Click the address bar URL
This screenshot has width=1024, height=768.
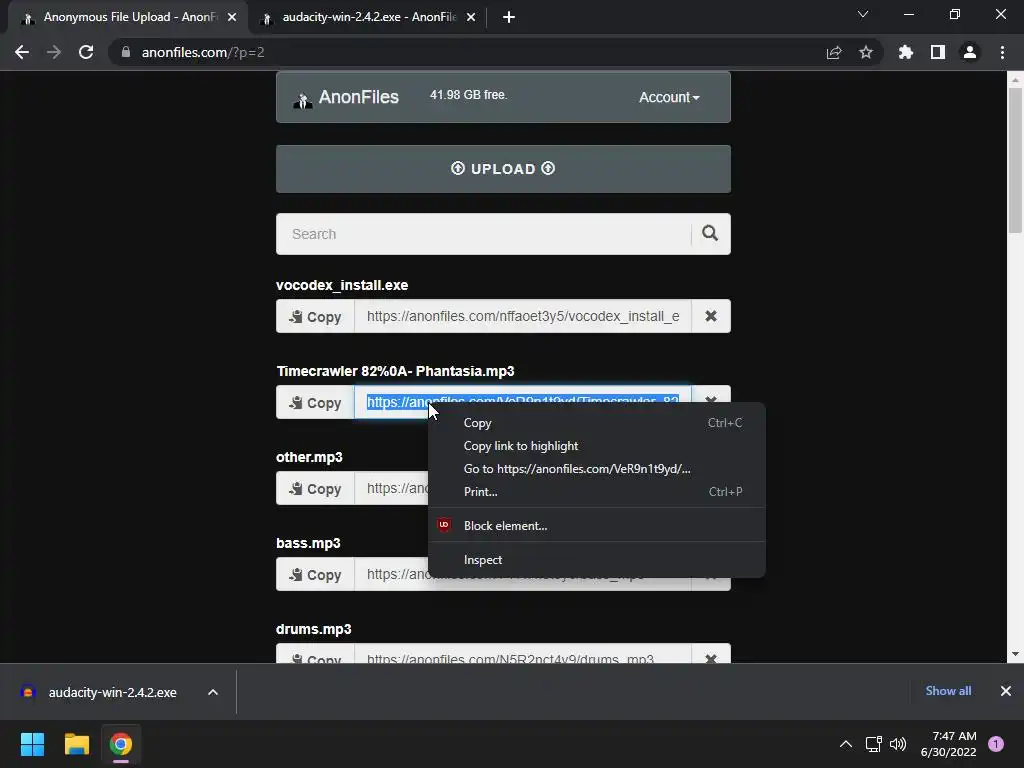pyautogui.click(x=203, y=52)
